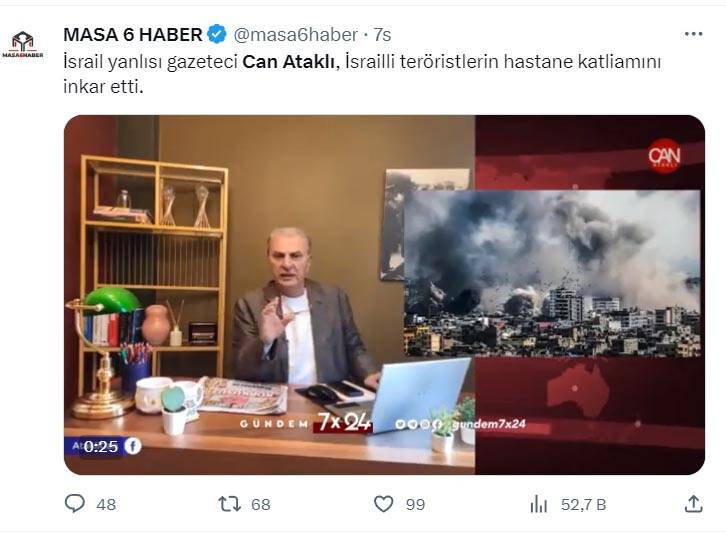Click the reply speech bubble icon

point(75,503)
